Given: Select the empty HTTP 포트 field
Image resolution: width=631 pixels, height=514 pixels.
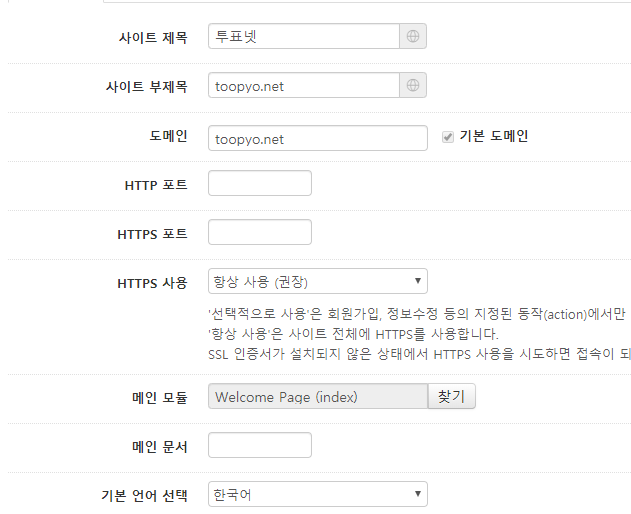Looking at the screenshot, I should click(x=260, y=183).
